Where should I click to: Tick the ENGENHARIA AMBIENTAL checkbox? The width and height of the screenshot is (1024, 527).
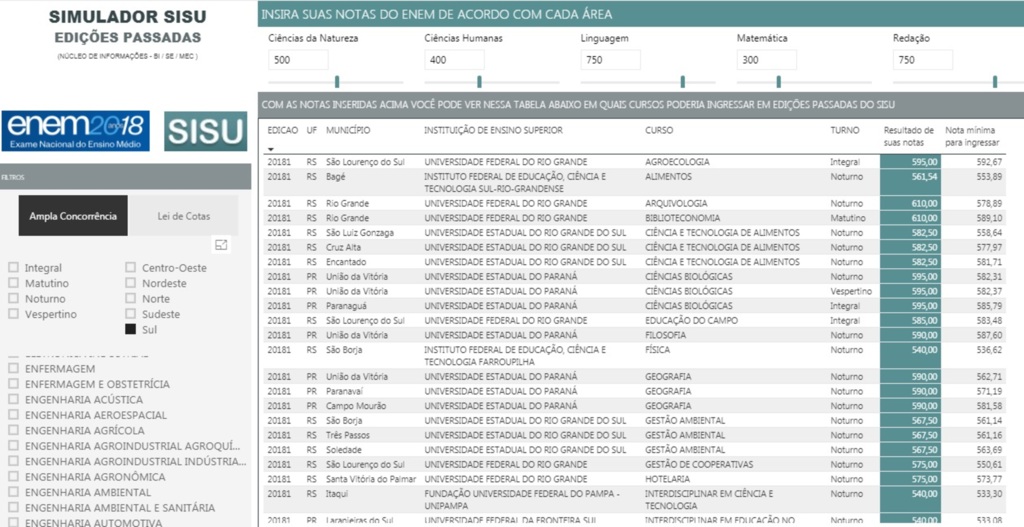13,492
